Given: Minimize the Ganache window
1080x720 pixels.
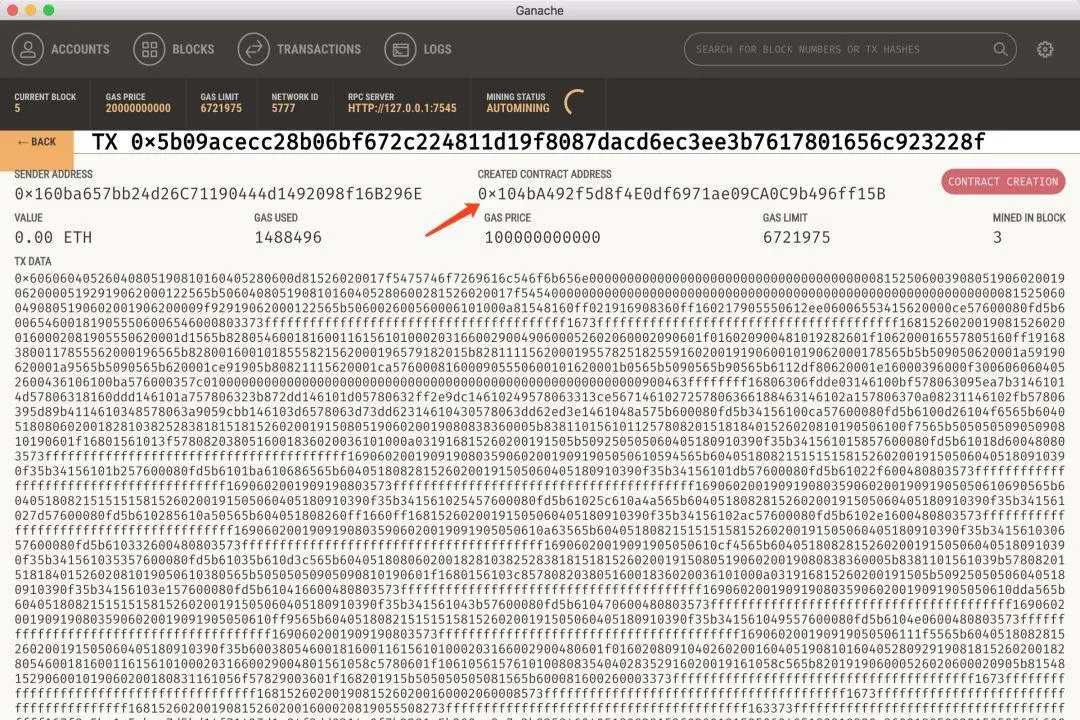Looking at the screenshot, I should [x=30, y=10].
